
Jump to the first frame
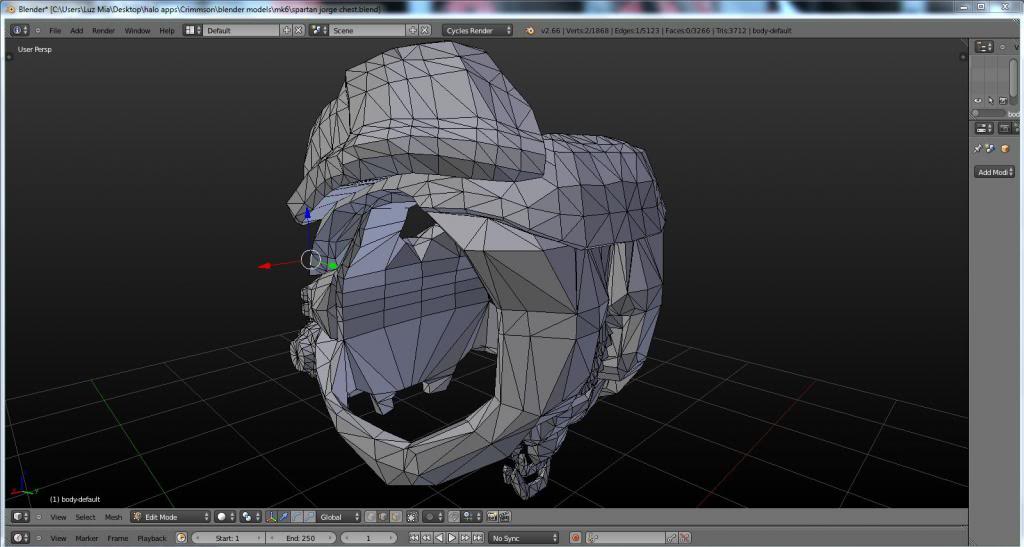click(x=414, y=539)
